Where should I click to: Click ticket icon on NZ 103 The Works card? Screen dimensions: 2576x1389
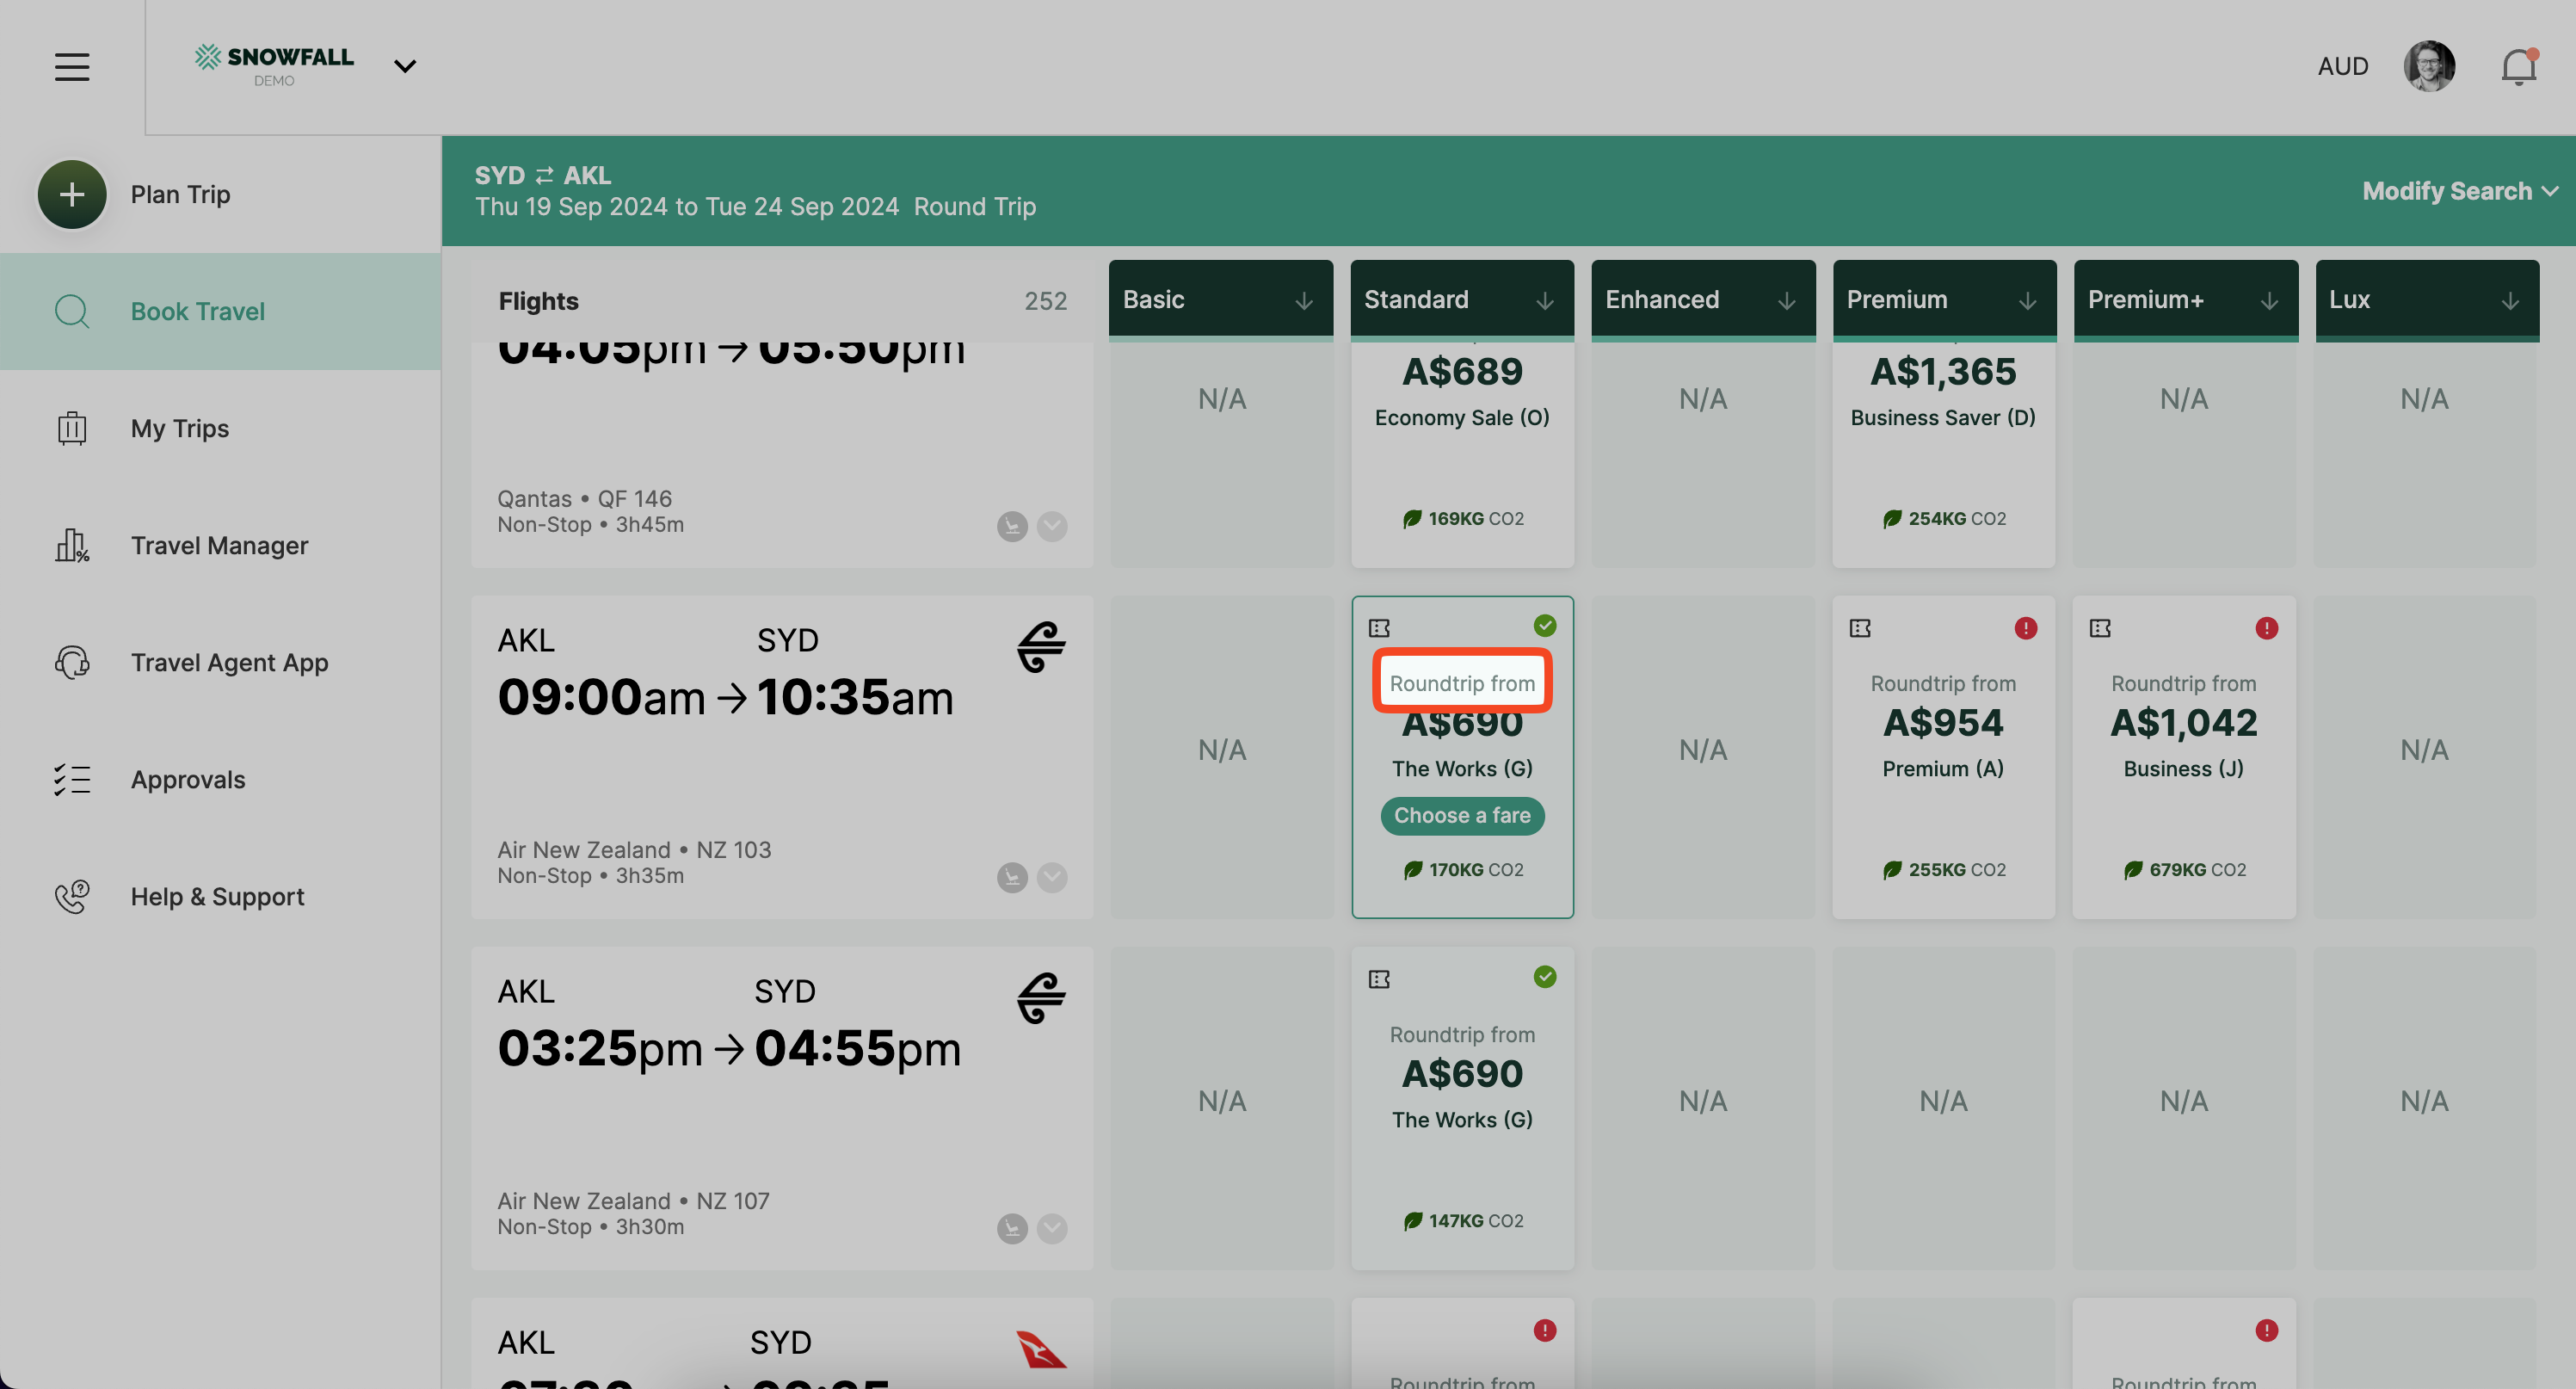[x=1379, y=628]
